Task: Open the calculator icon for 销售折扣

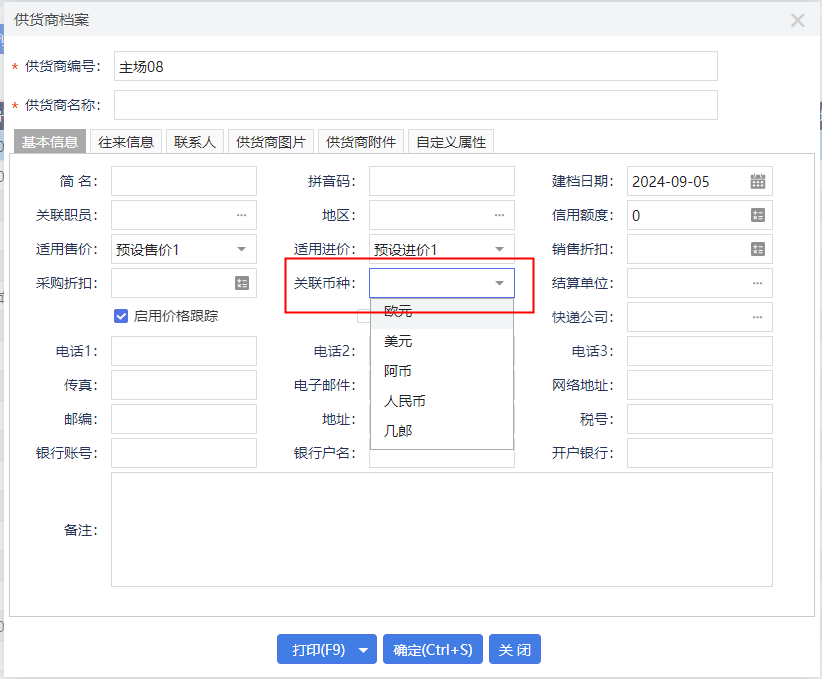Action: tap(758, 249)
